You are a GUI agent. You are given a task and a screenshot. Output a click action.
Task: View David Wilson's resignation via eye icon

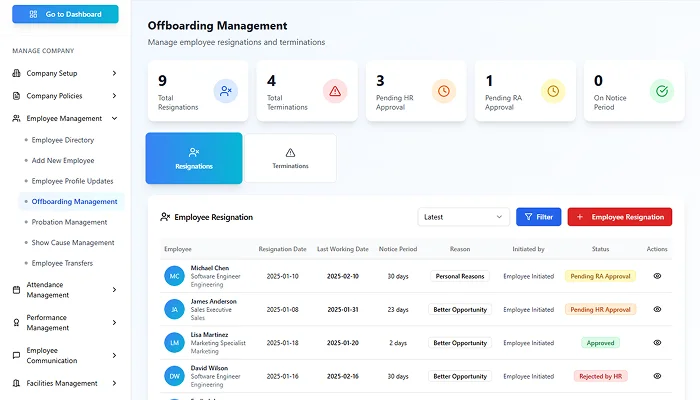tap(657, 376)
